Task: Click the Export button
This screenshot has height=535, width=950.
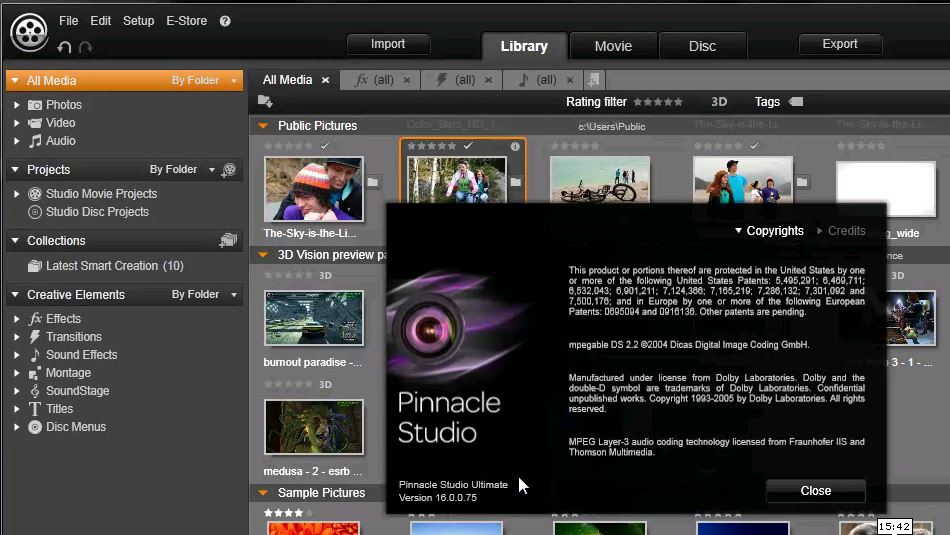Action: point(840,44)
